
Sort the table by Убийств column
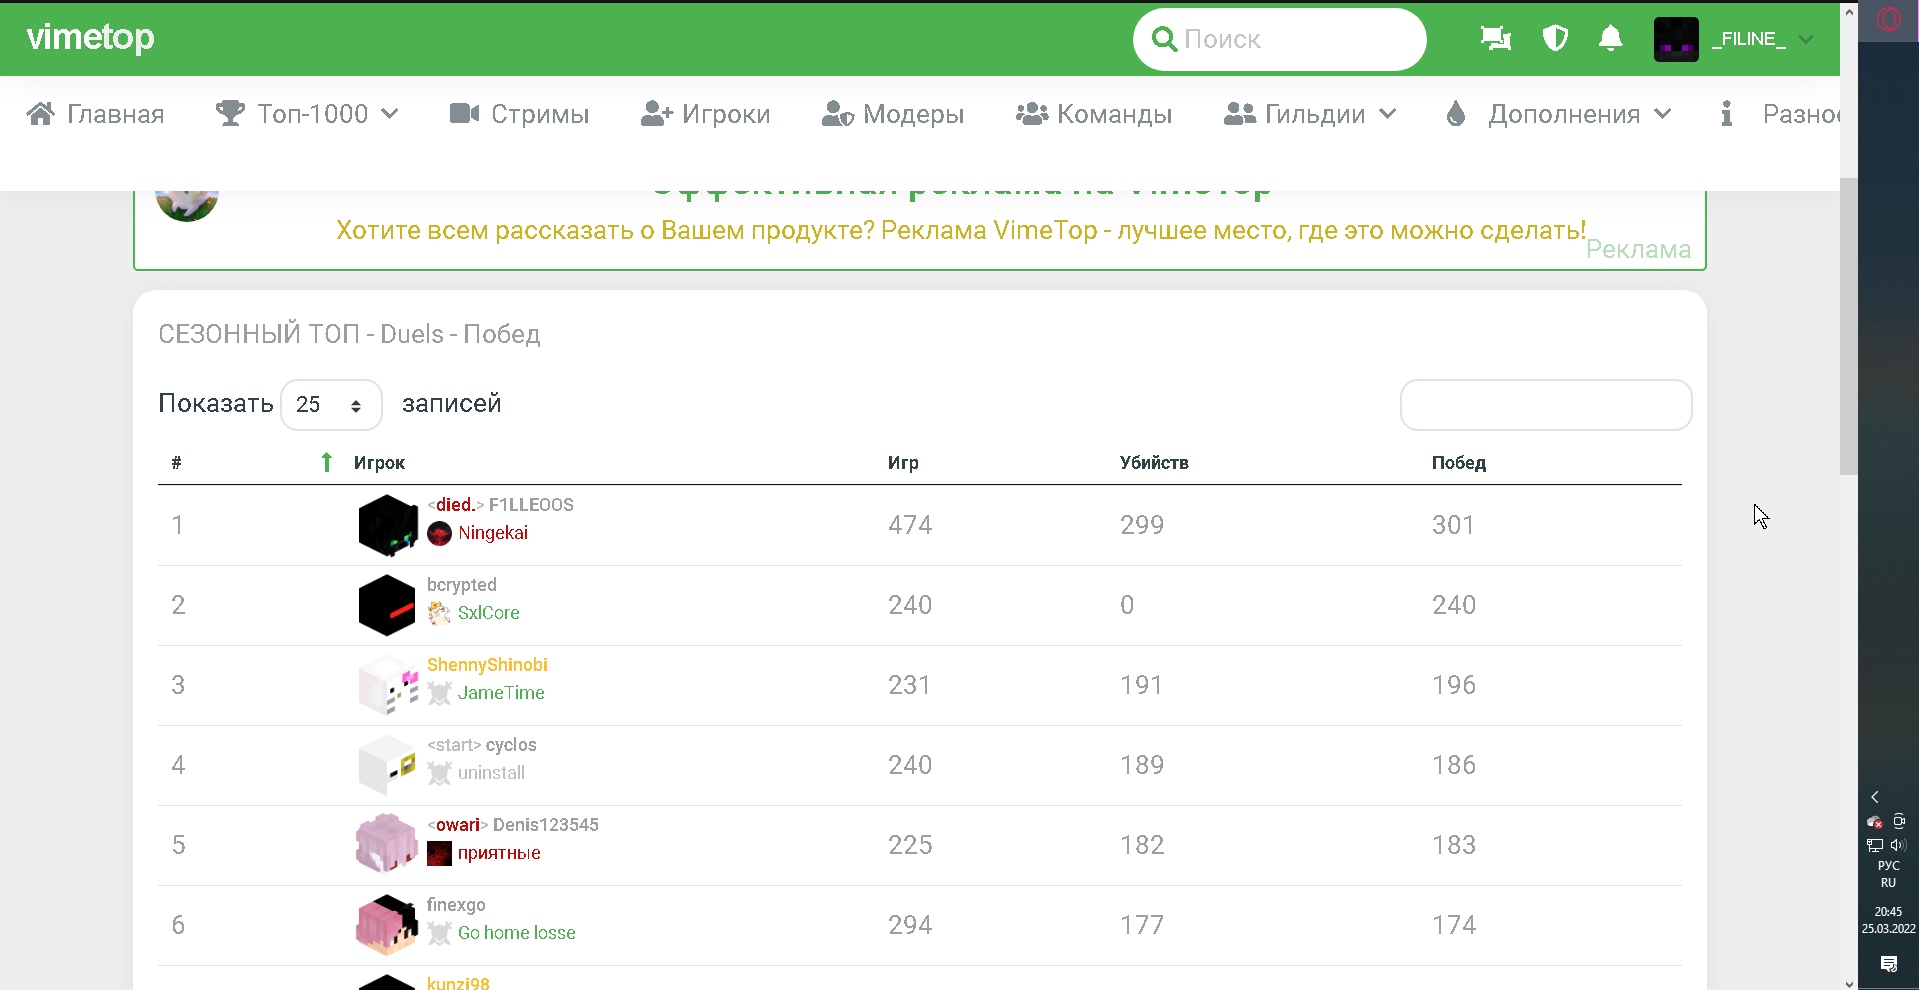point(1153,463)
